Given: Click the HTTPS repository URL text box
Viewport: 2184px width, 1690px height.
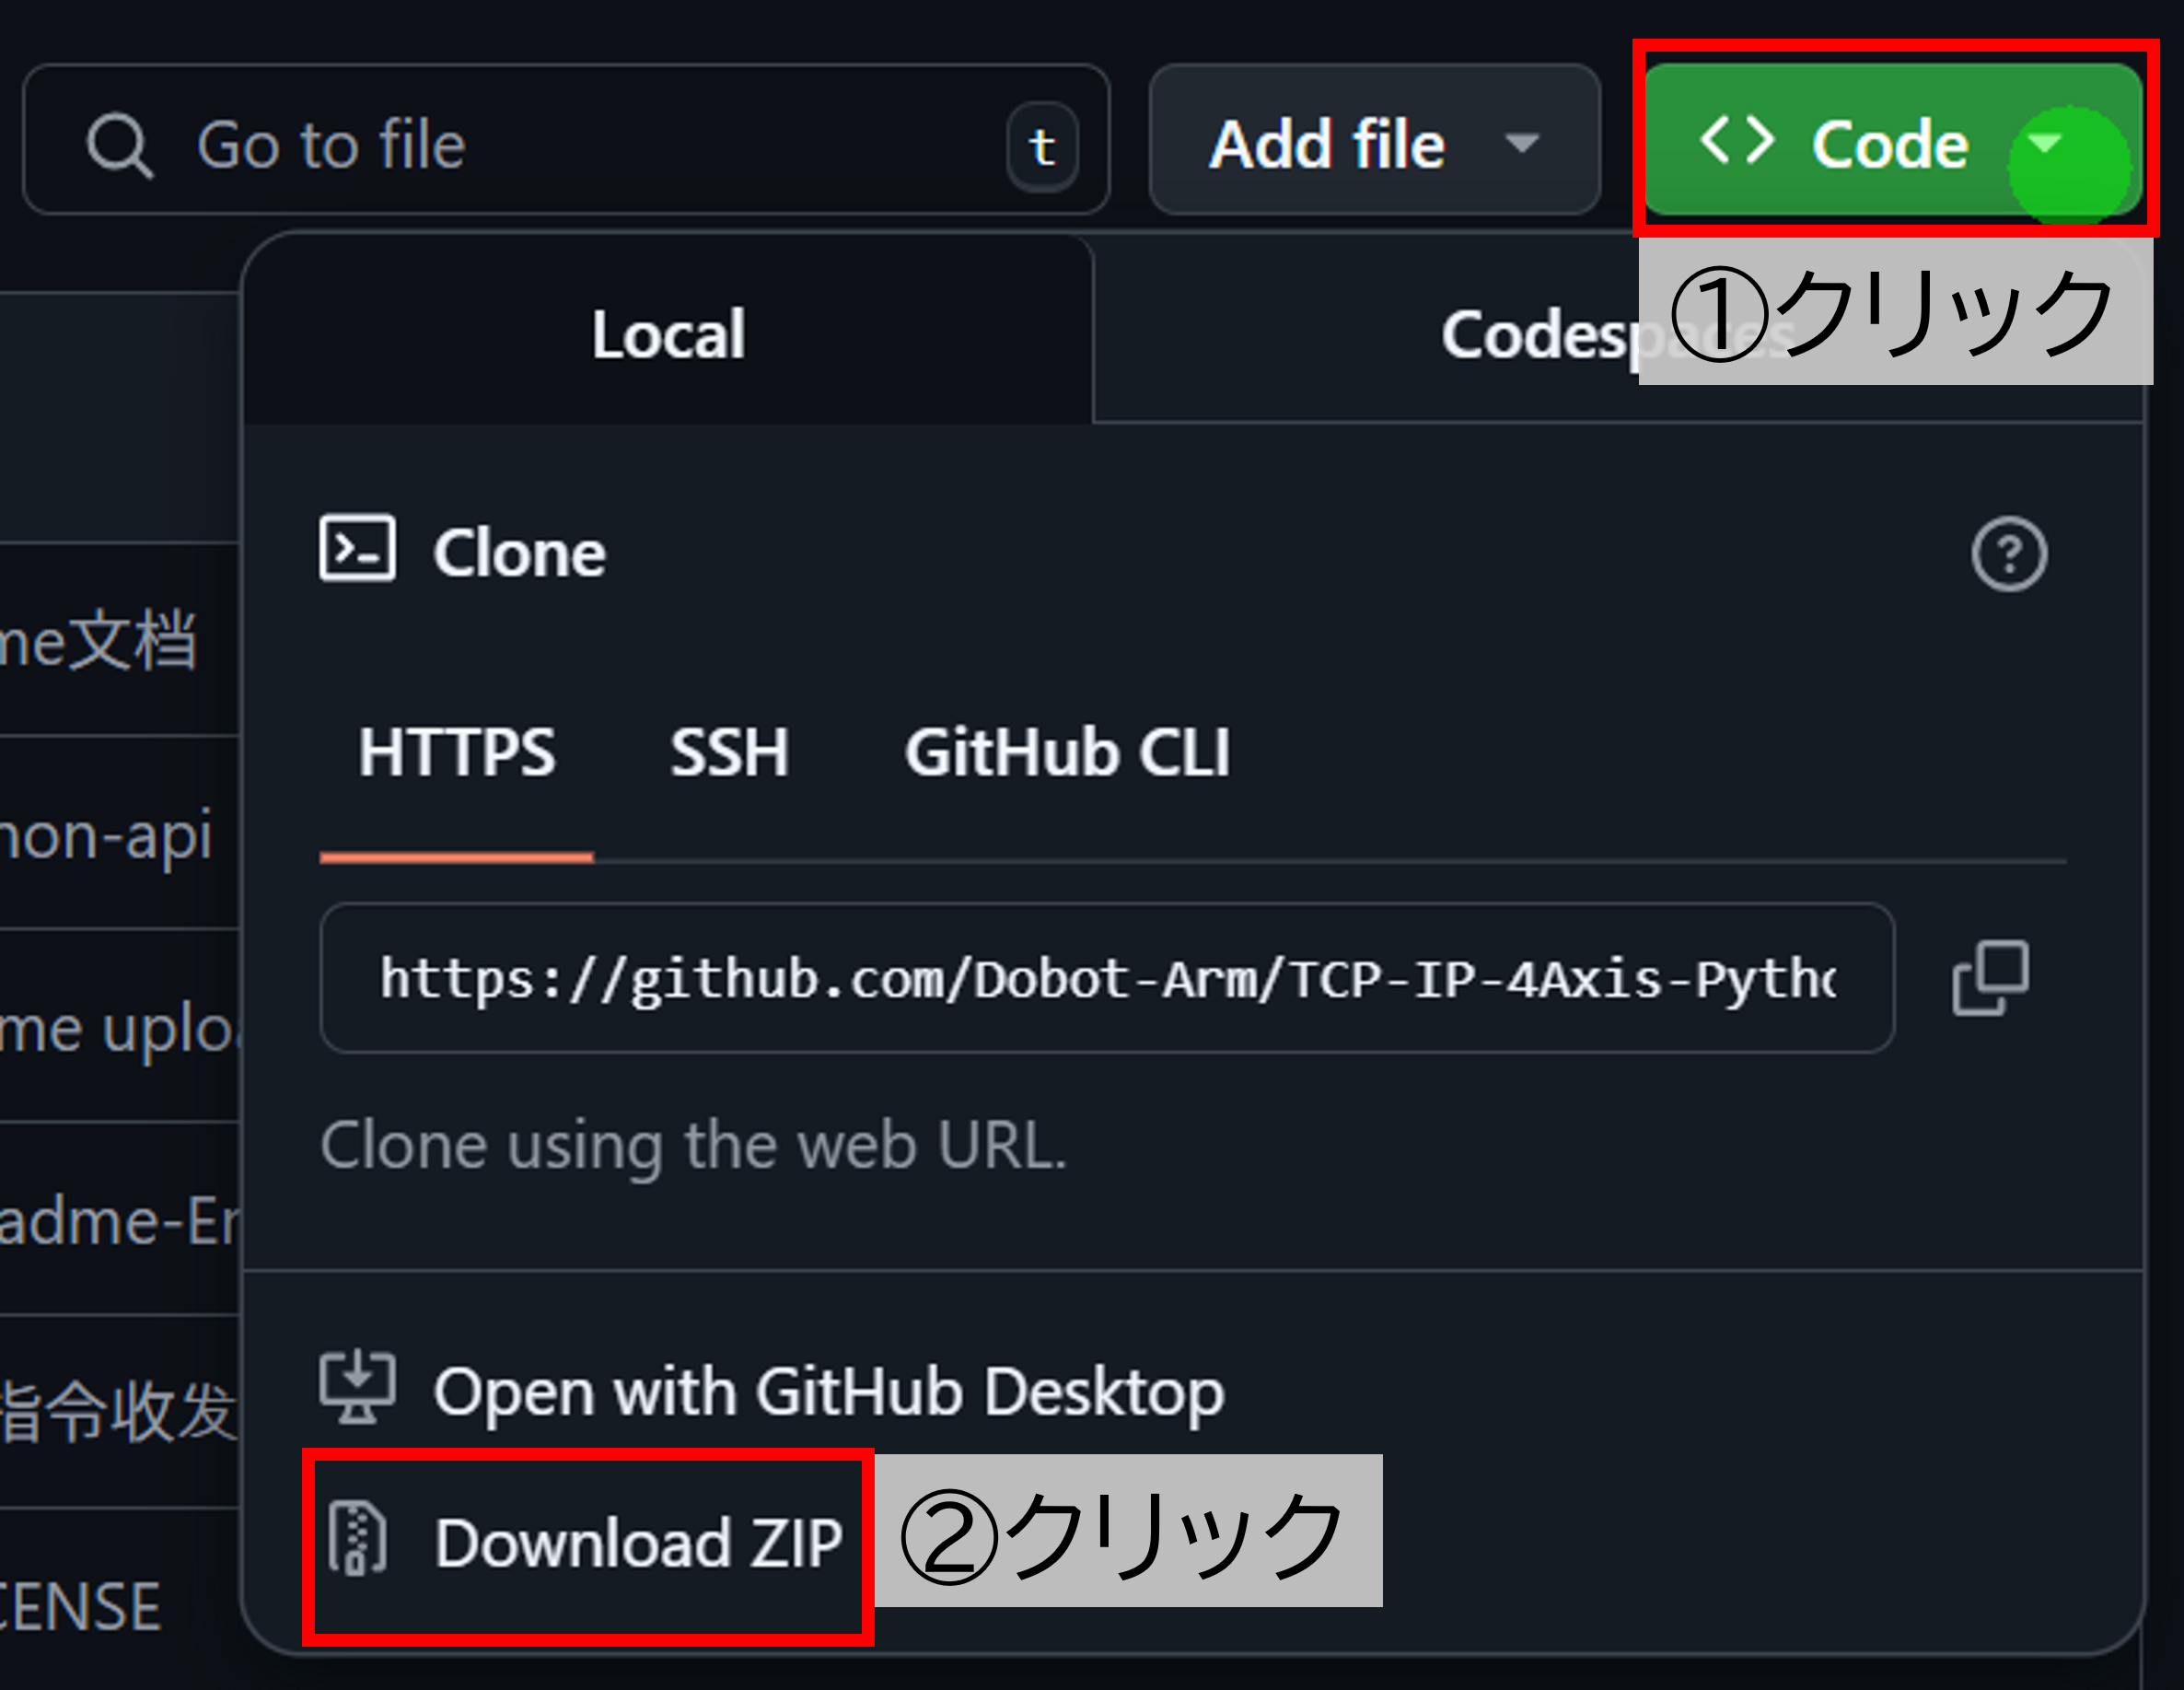Looking at the screenshot, I should pos(1106,978).
